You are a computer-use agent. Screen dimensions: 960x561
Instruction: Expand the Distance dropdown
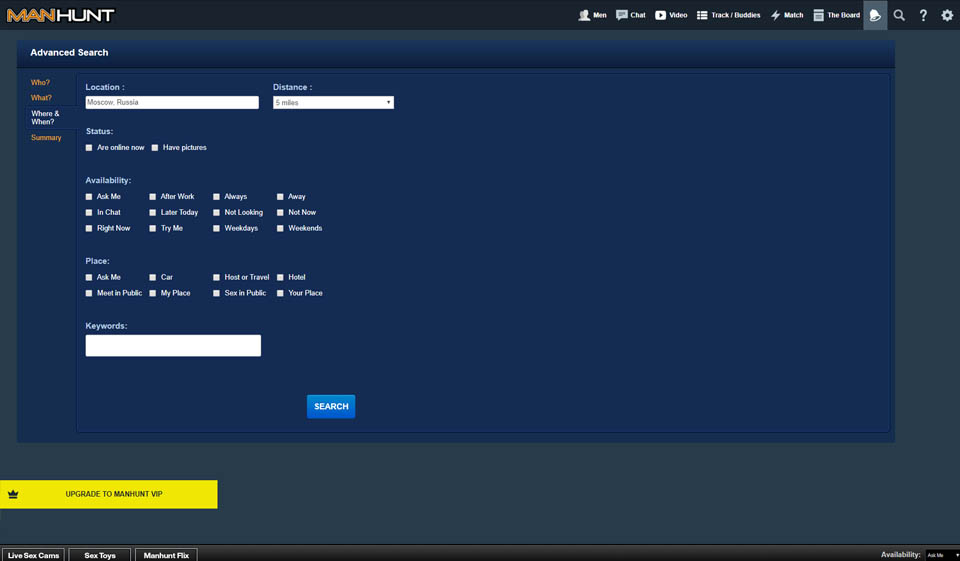click(333, 103)
